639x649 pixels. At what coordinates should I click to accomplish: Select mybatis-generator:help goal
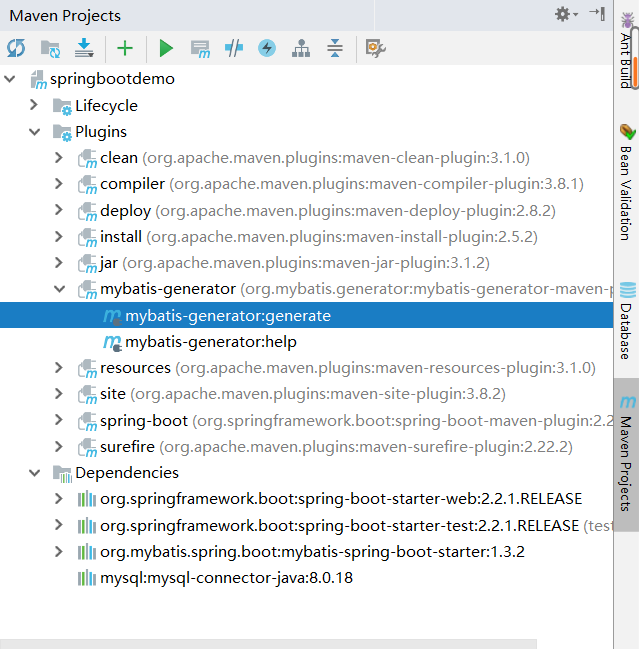pyautogui.click(x=211, y=342)
